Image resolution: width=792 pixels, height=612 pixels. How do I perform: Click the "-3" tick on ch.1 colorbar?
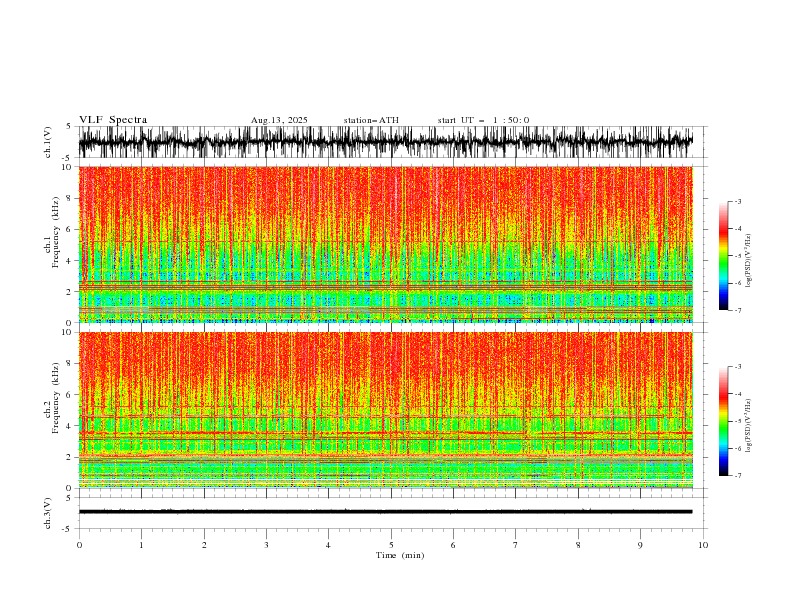coord(738,201)
